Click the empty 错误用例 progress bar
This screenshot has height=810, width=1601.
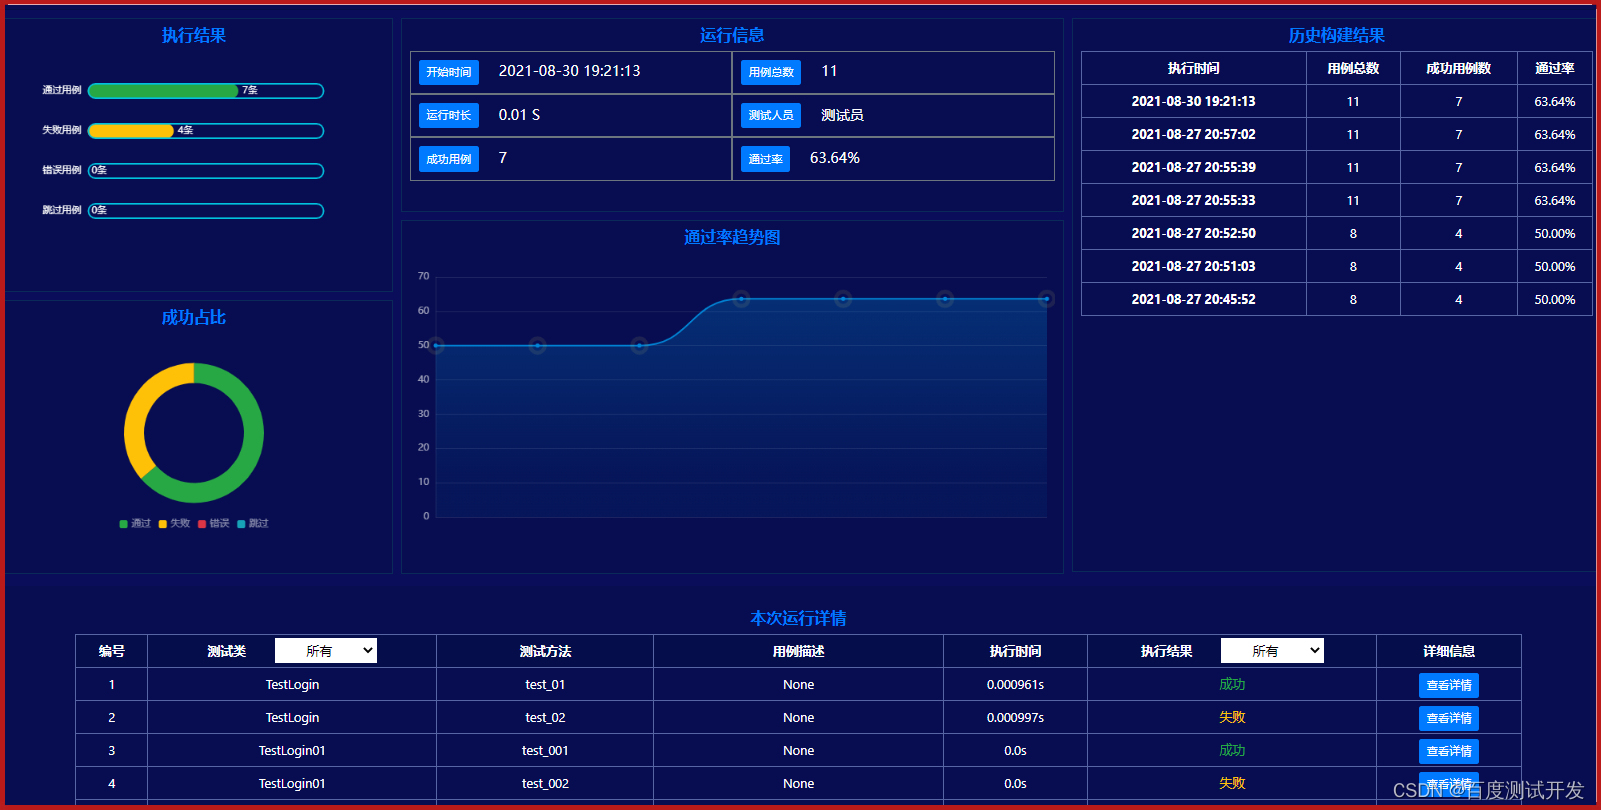pos(206,171)
